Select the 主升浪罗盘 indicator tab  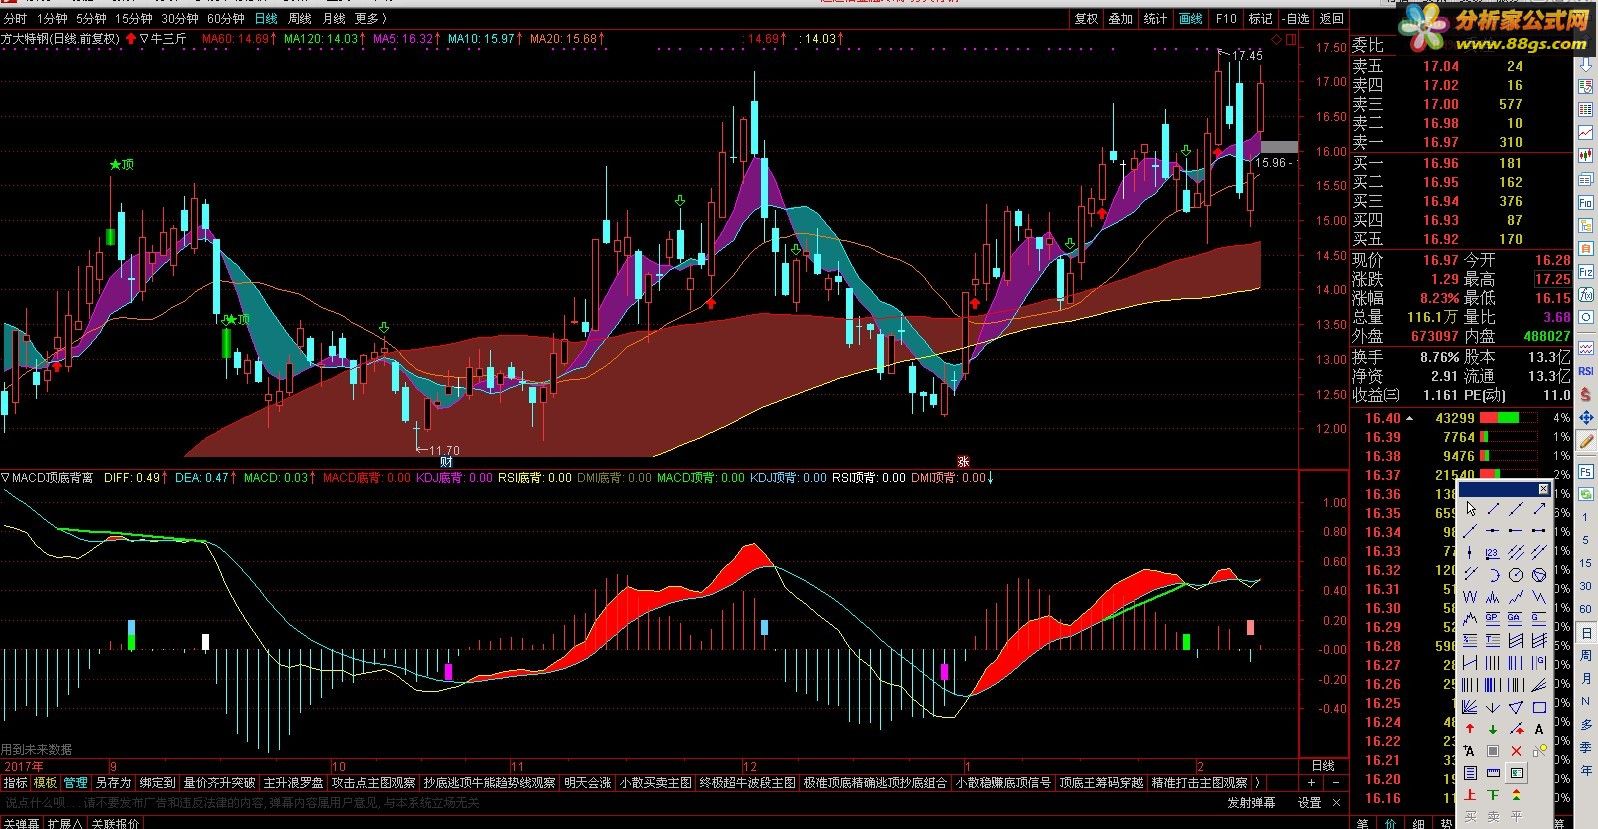[293, 783]
